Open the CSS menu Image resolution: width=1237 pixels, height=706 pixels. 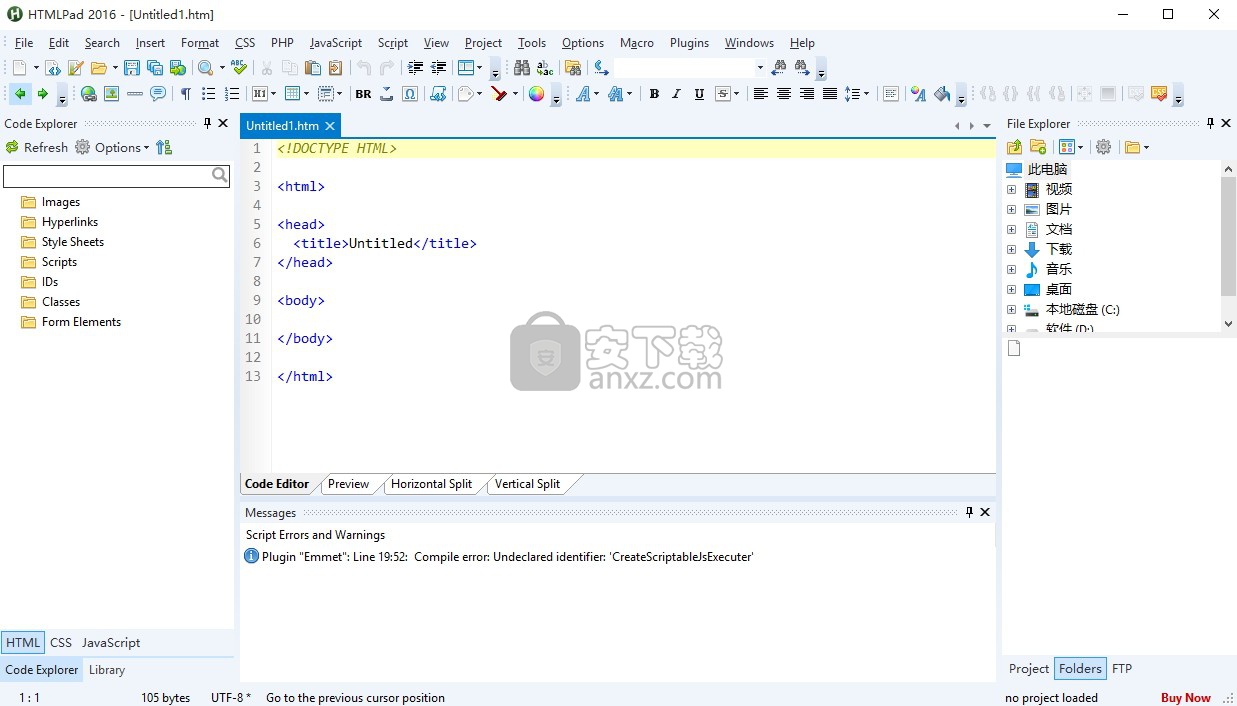coord(245,43)
